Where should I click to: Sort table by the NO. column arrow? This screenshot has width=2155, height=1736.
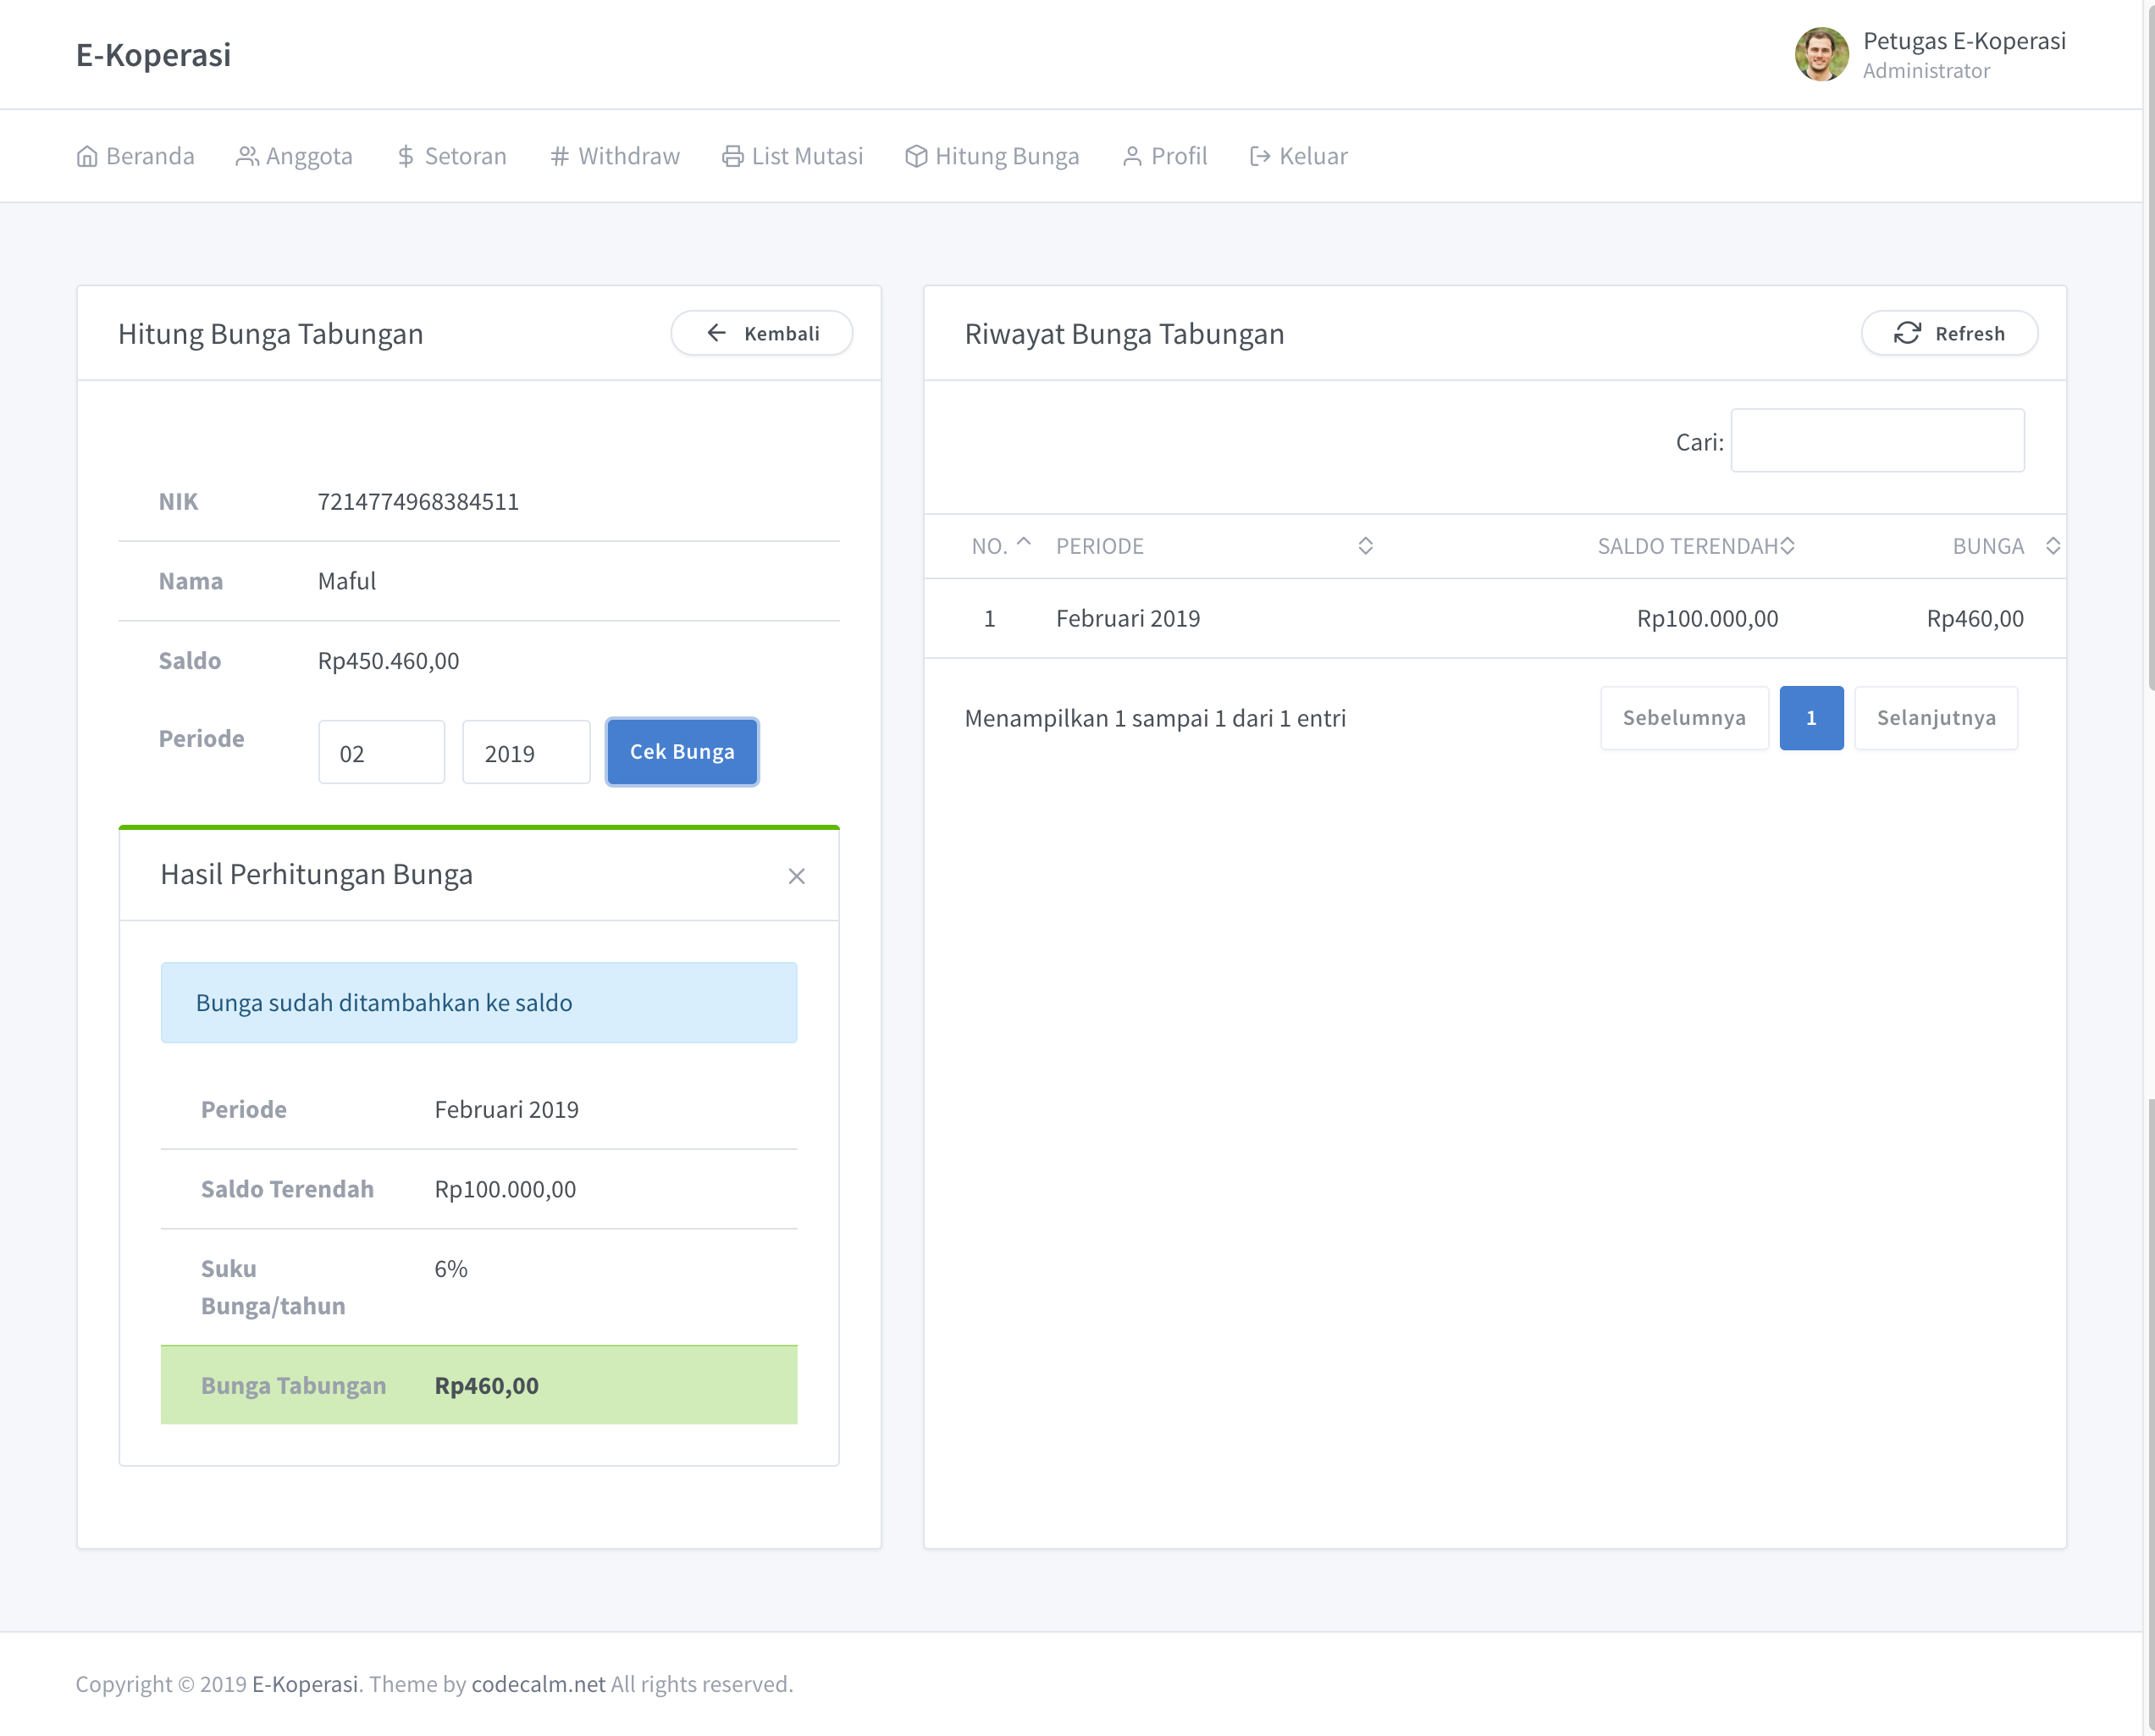click(x=1023, y=543)
